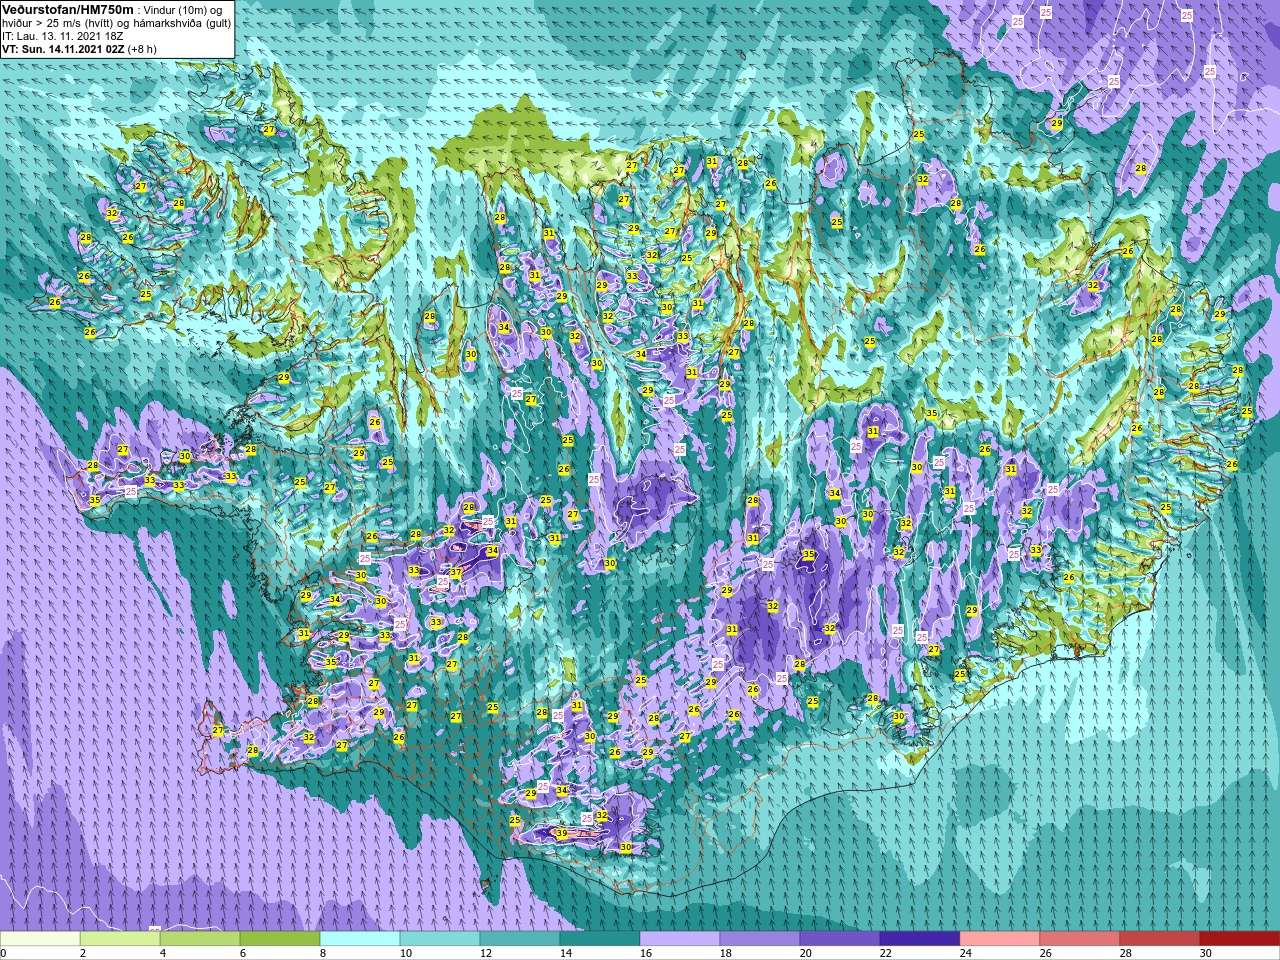Click the 0–2 m/s pale cream legend swatch
The image size is (1280, 960).
[40, 939]
